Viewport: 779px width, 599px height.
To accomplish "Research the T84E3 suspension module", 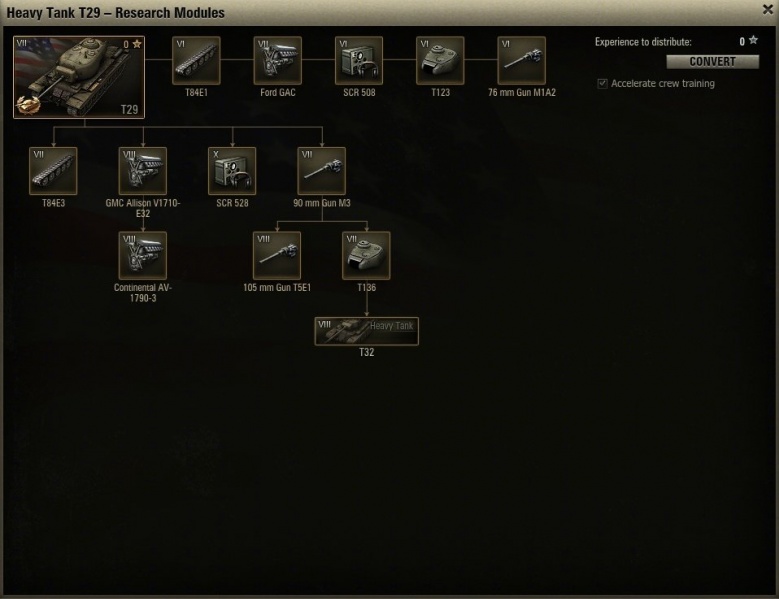I will (x=53, y=171).
